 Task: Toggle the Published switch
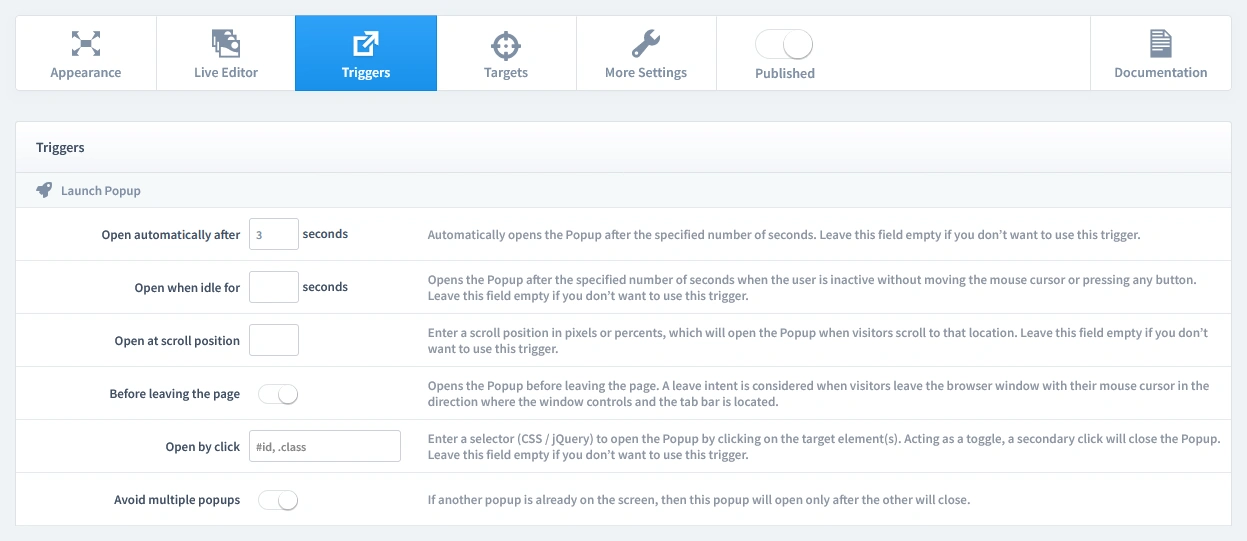coord(784,45)
